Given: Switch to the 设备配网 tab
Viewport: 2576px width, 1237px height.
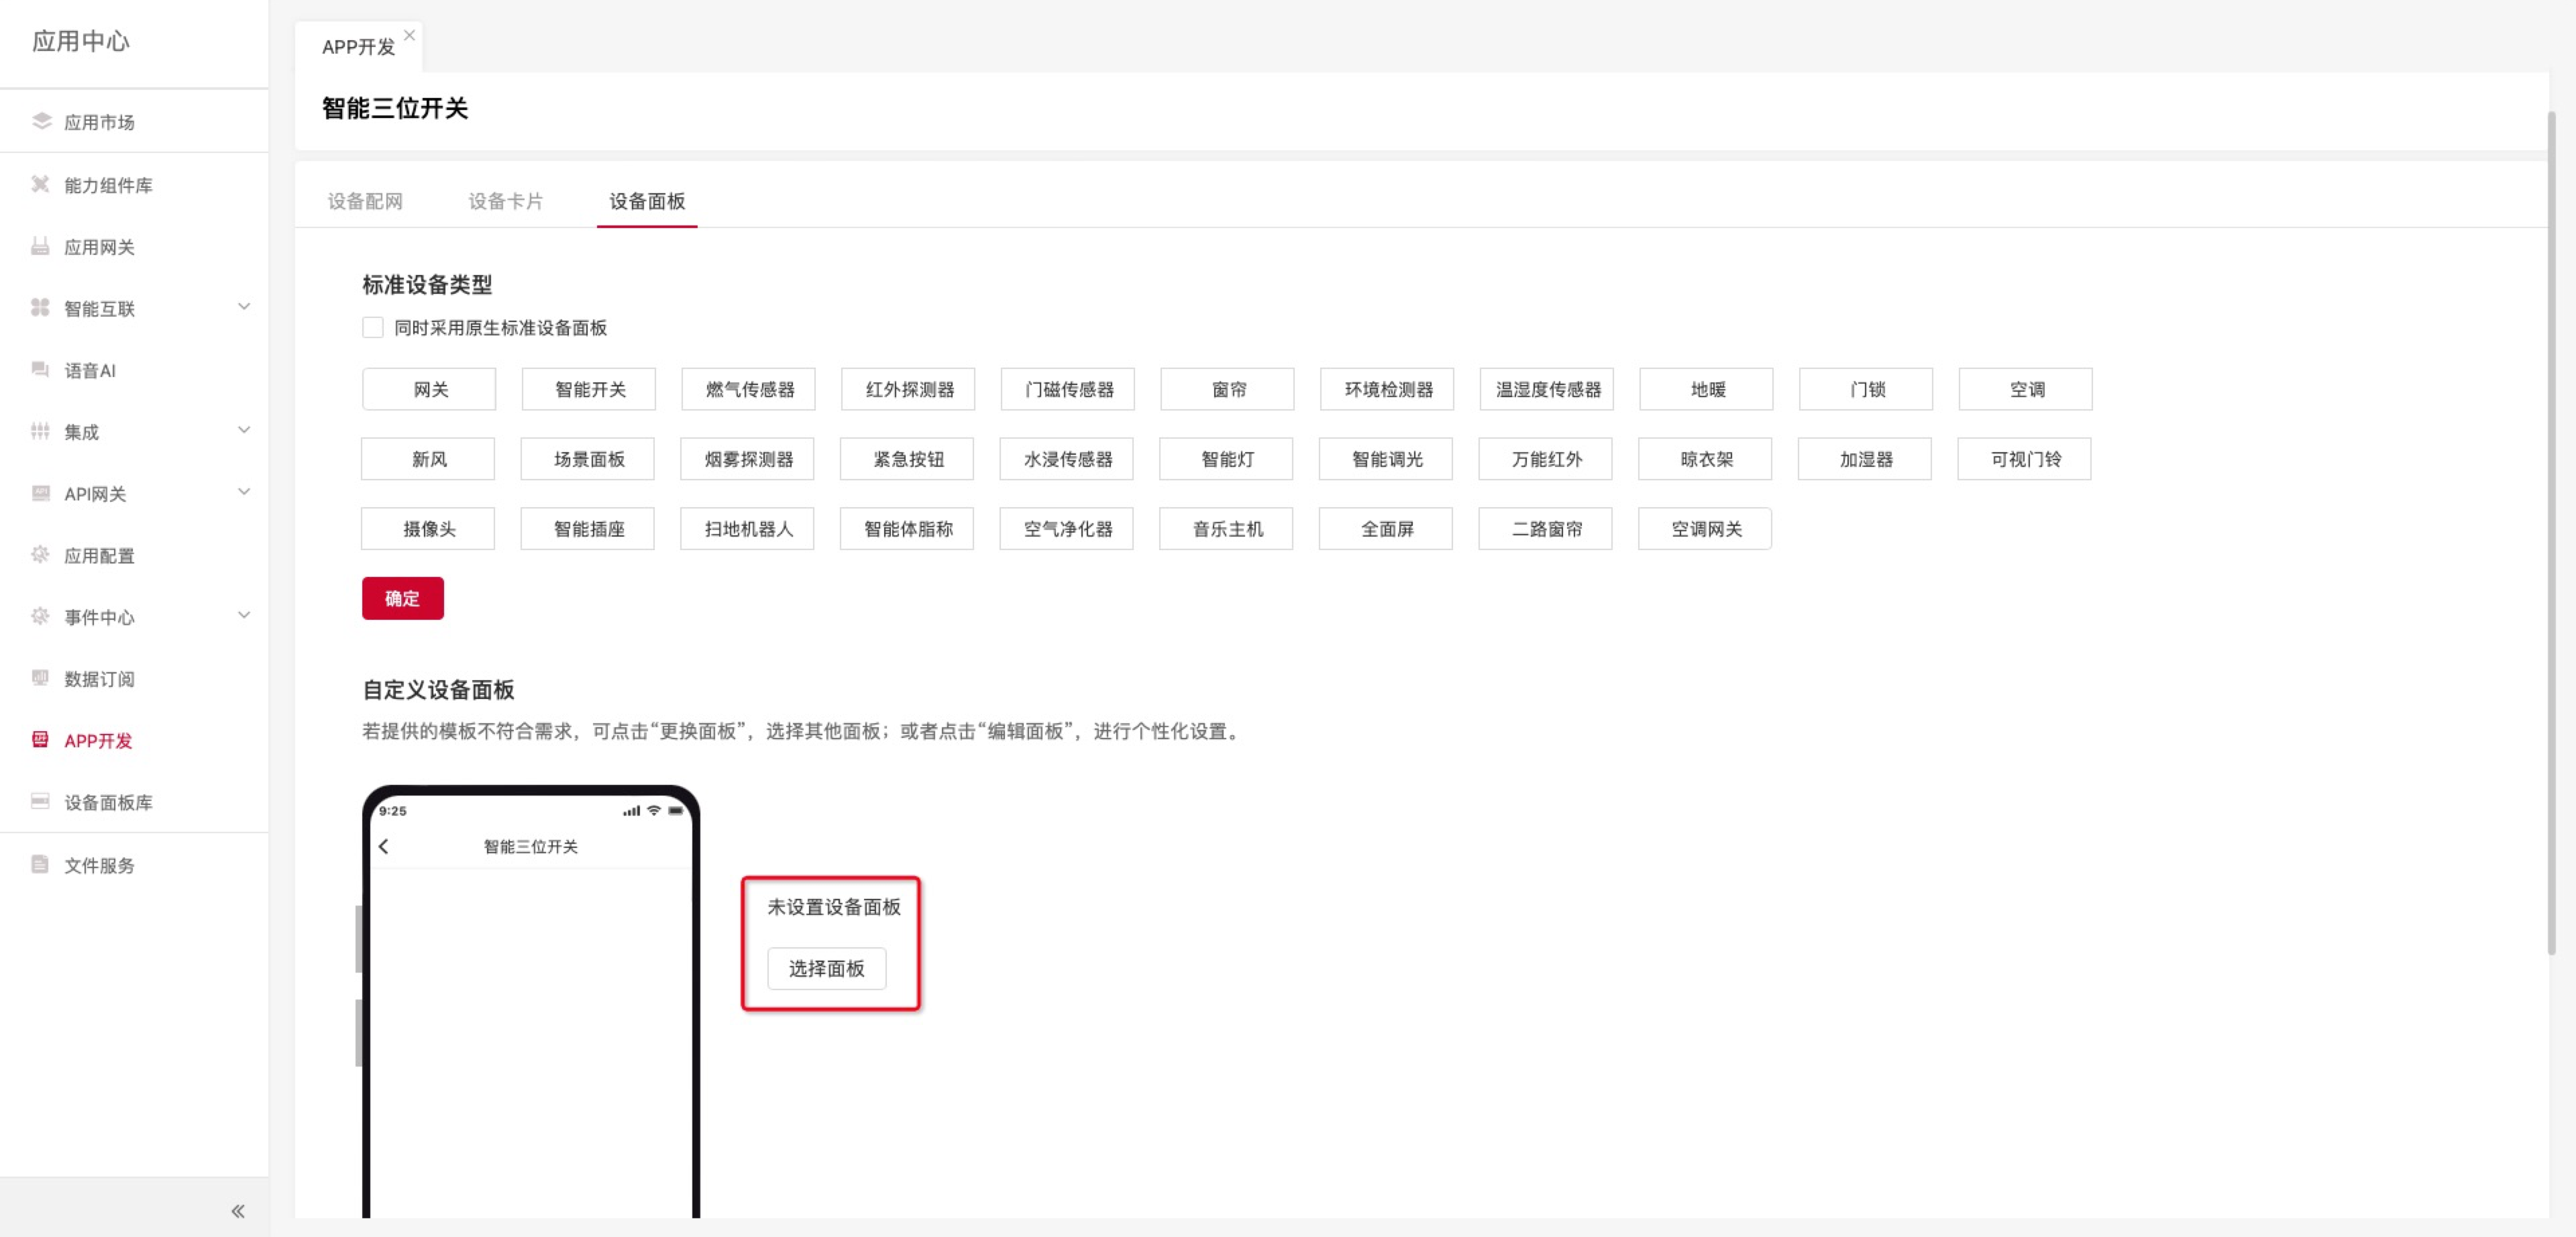Looking at the screenshot, I should [x=365, y=201].
